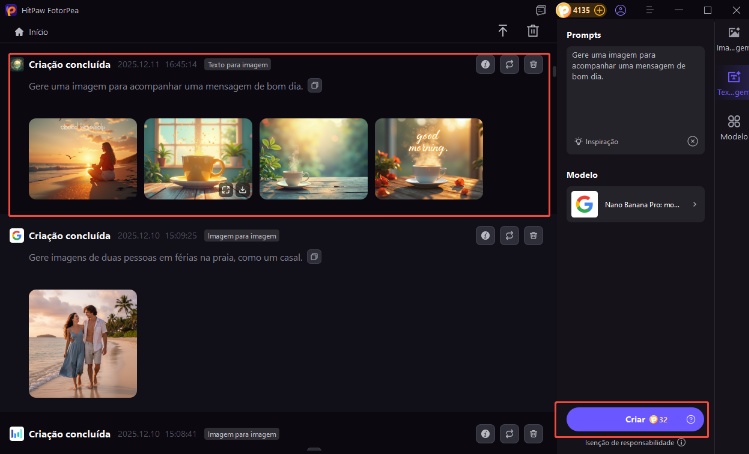Viewport: 749px width, 454px height.
Task: Clear the prompt with the X icon
Action: (x=692, y=142)
